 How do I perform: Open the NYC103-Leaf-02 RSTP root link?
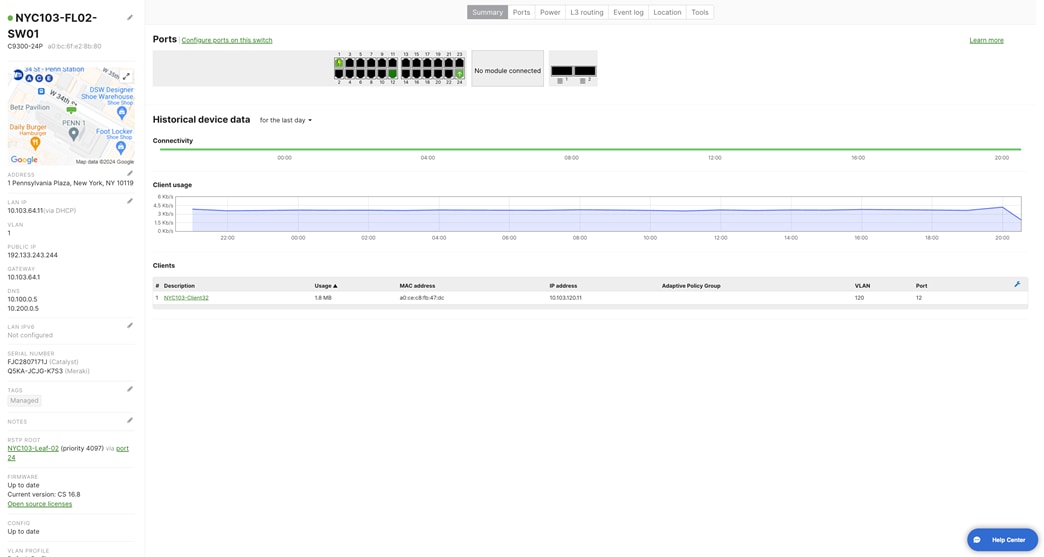[x=33, y=449]
